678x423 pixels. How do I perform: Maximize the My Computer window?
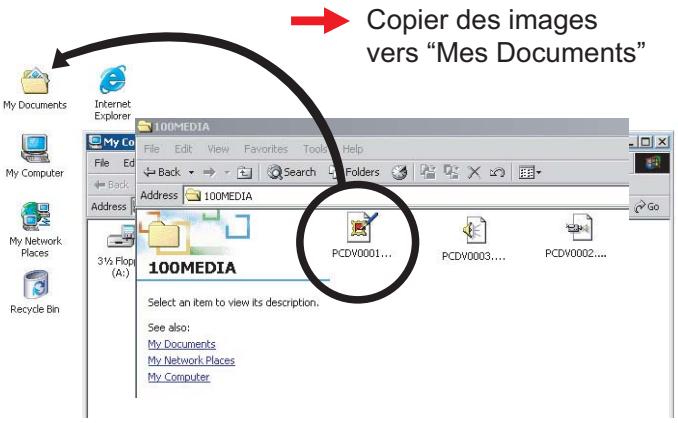646,142
